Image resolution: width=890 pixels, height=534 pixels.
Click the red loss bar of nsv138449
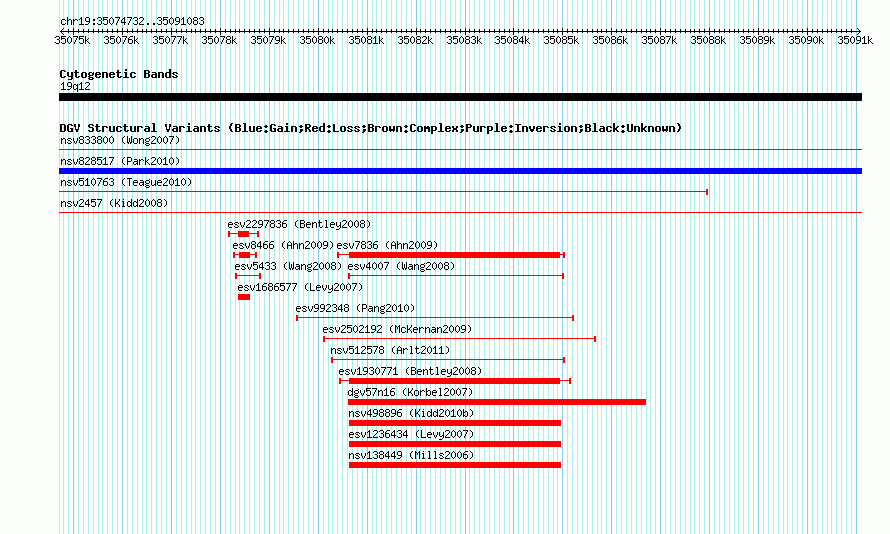(x=455, y=465)
